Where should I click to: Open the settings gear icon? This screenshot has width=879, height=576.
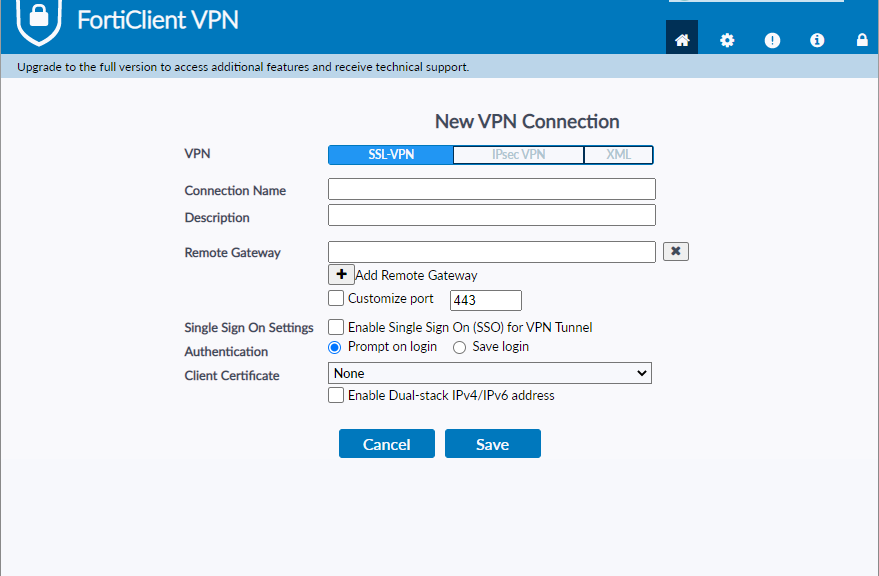[x=727, y=40]
